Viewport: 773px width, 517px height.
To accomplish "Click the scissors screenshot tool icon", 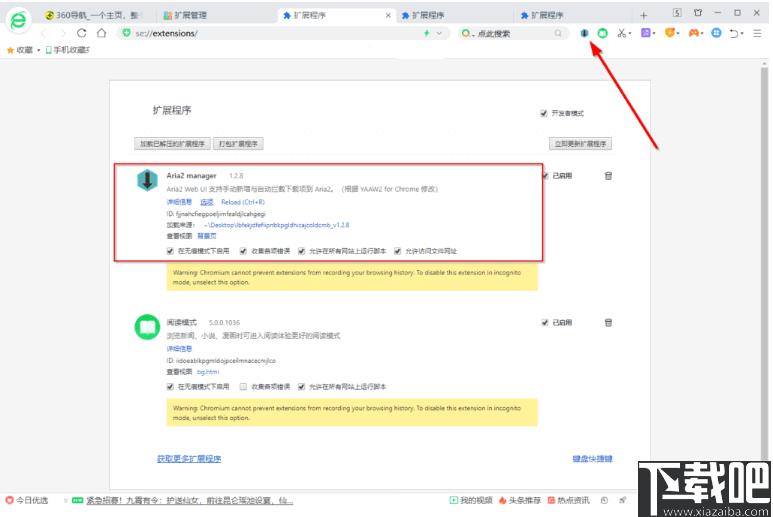I will [621, 33].
